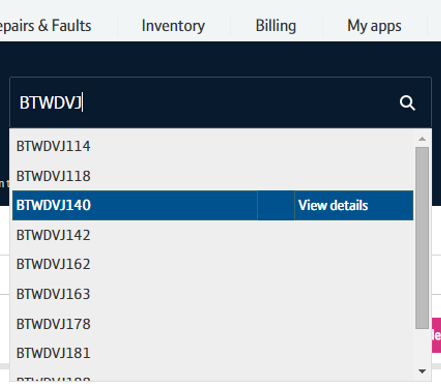Choose the highlighted BTWDVJ140 entry
Viewport: 441px width, 384px height.
click(x=135, y=205)
